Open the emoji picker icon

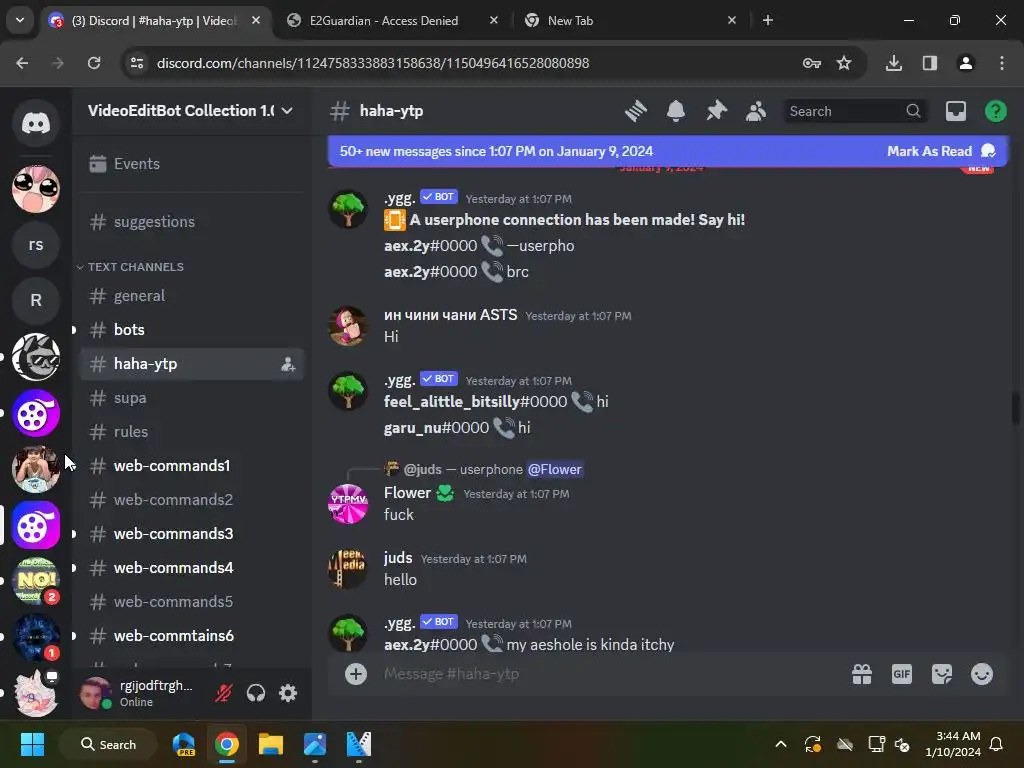click(x=982, y=673)
